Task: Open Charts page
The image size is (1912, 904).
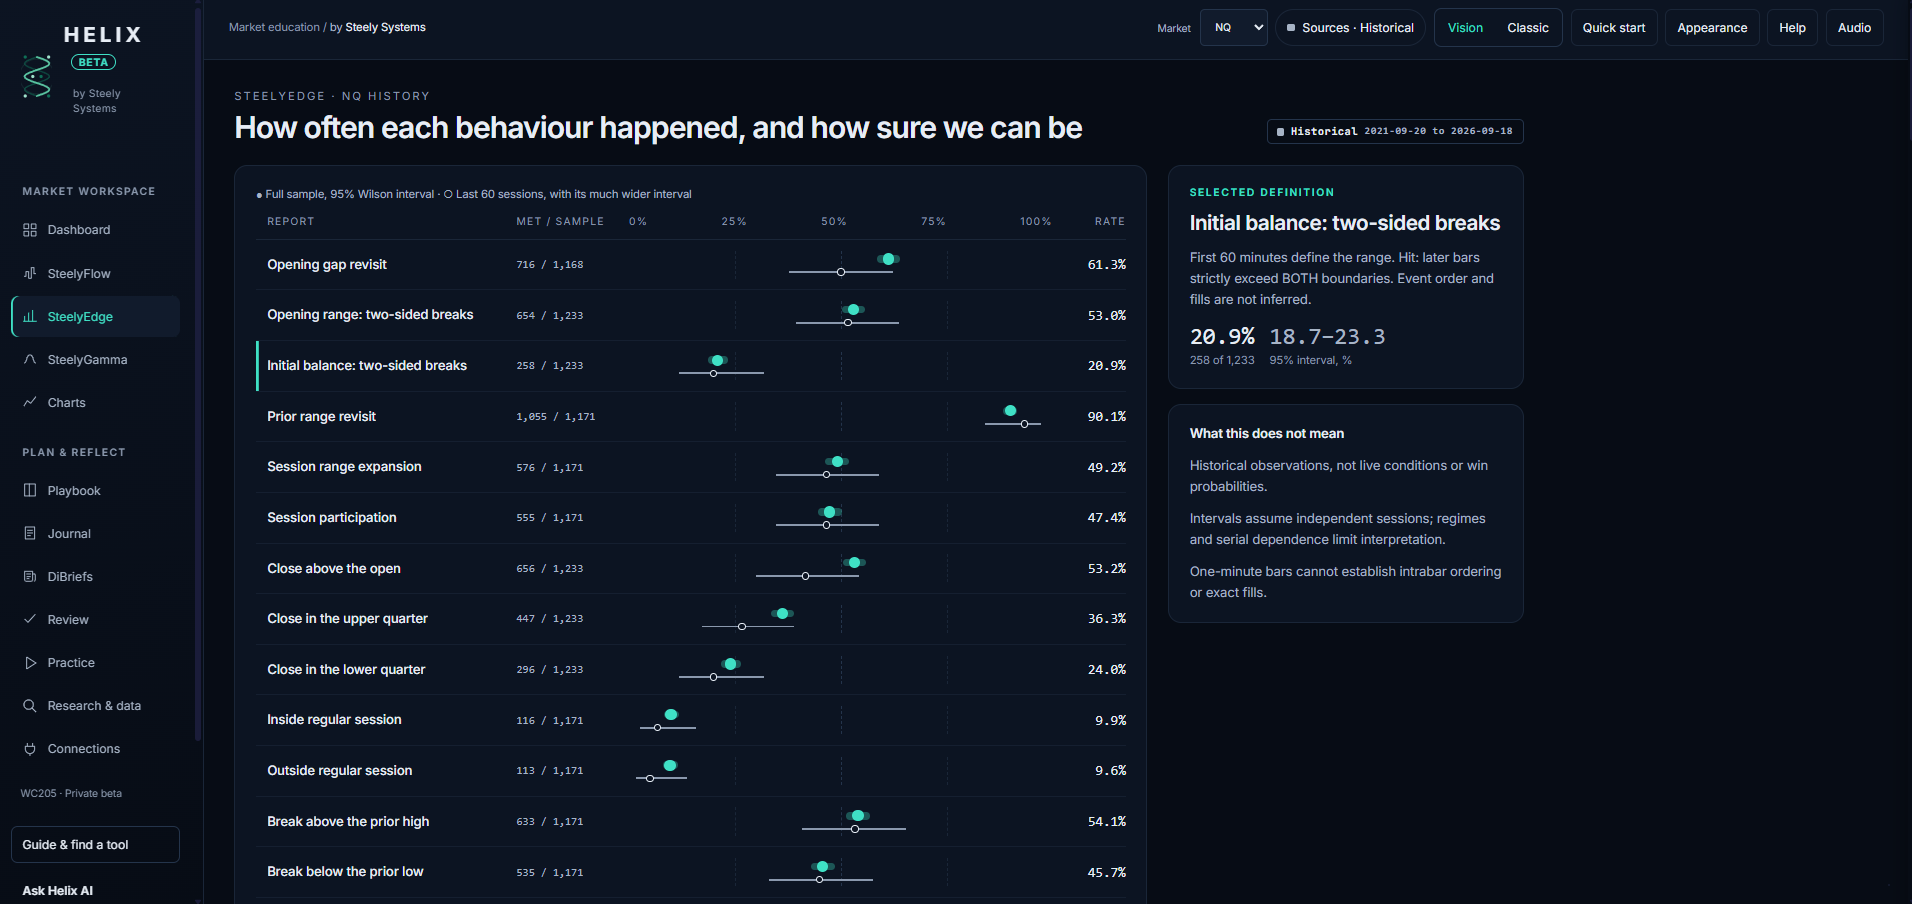Action: click(x=95, y=402)
